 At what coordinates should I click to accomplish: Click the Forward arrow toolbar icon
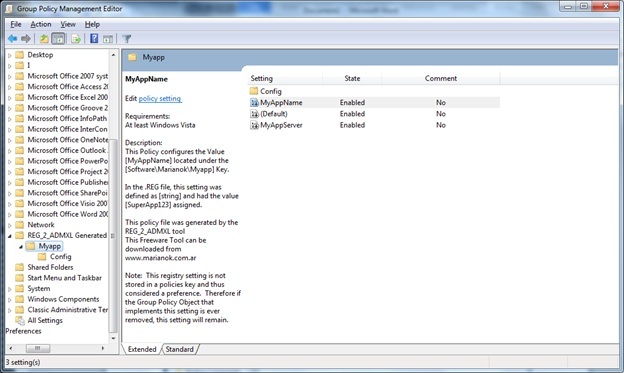click(26, 39)
